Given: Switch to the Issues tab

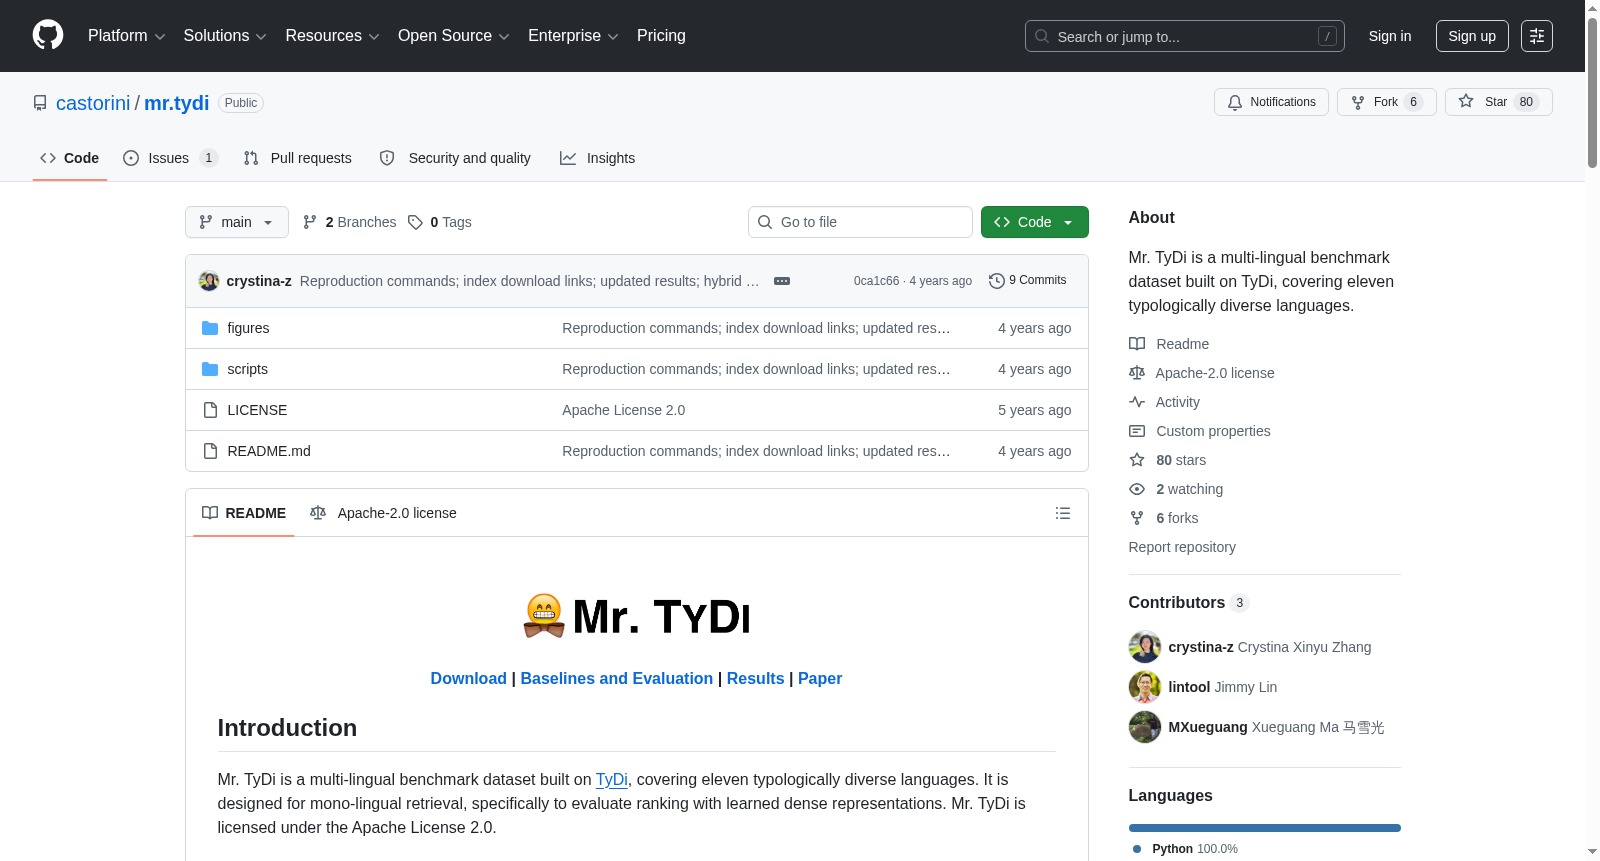Looking at the screenshot, I should tap(170, 158).
